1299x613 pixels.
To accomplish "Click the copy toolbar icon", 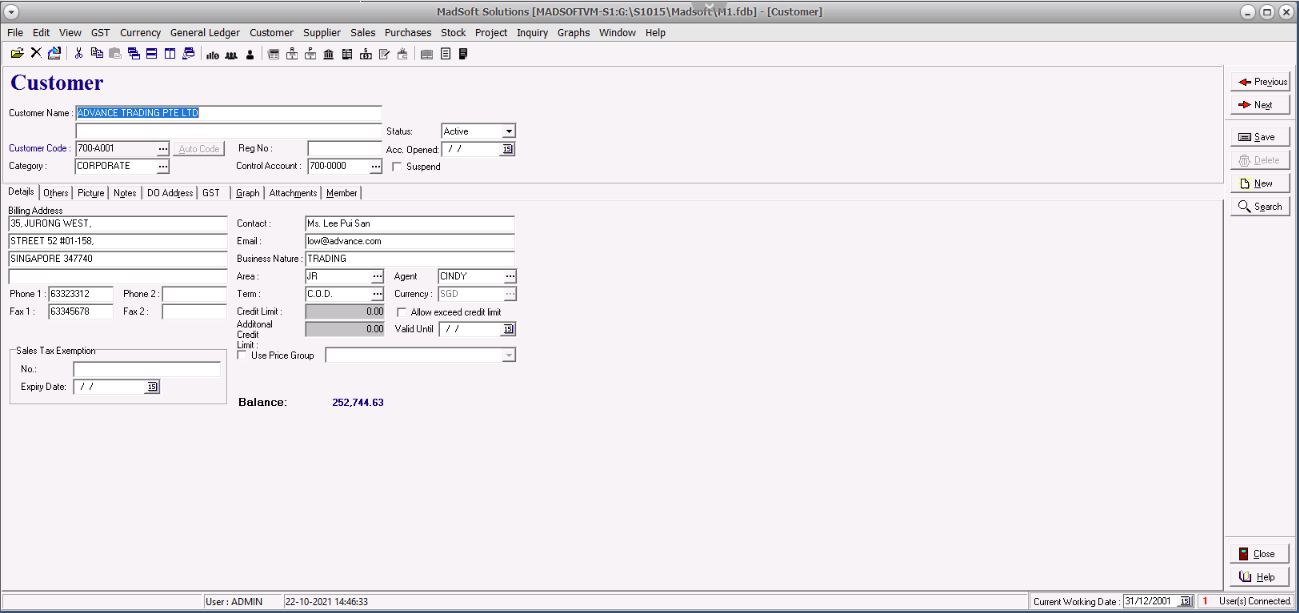I will pos(97,53).
